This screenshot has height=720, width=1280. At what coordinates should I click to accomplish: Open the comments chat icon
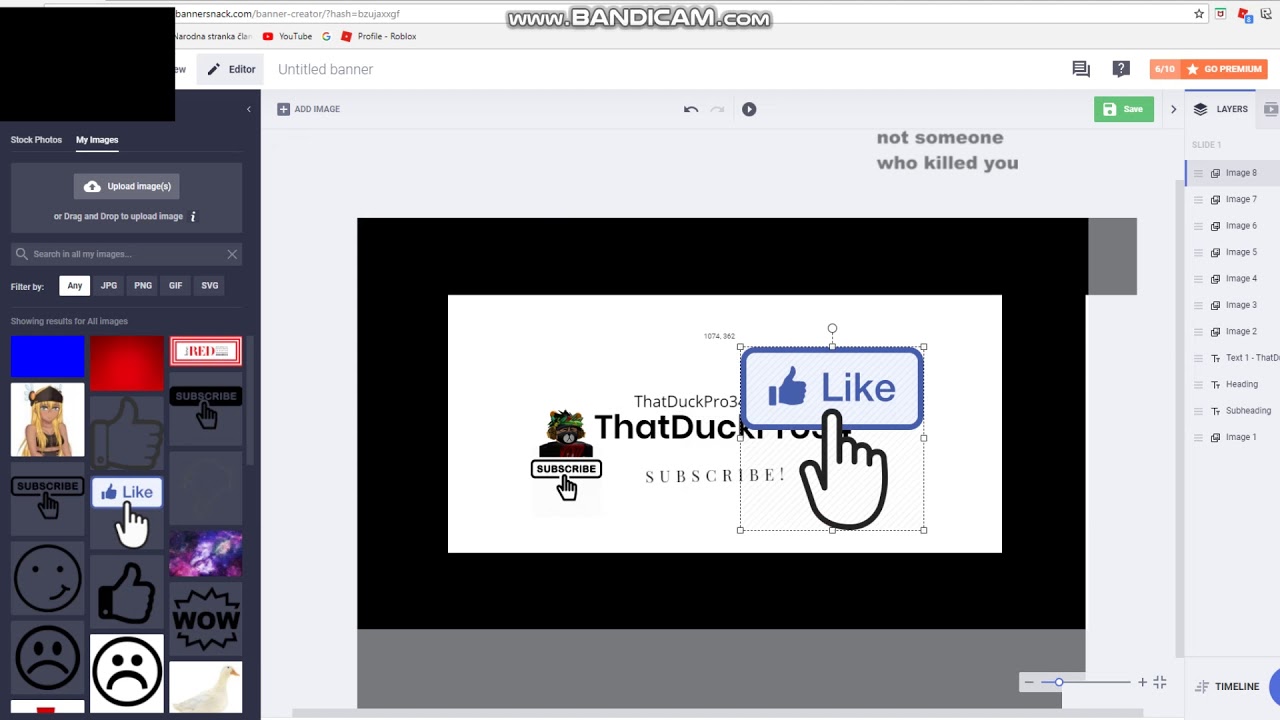1080,69
